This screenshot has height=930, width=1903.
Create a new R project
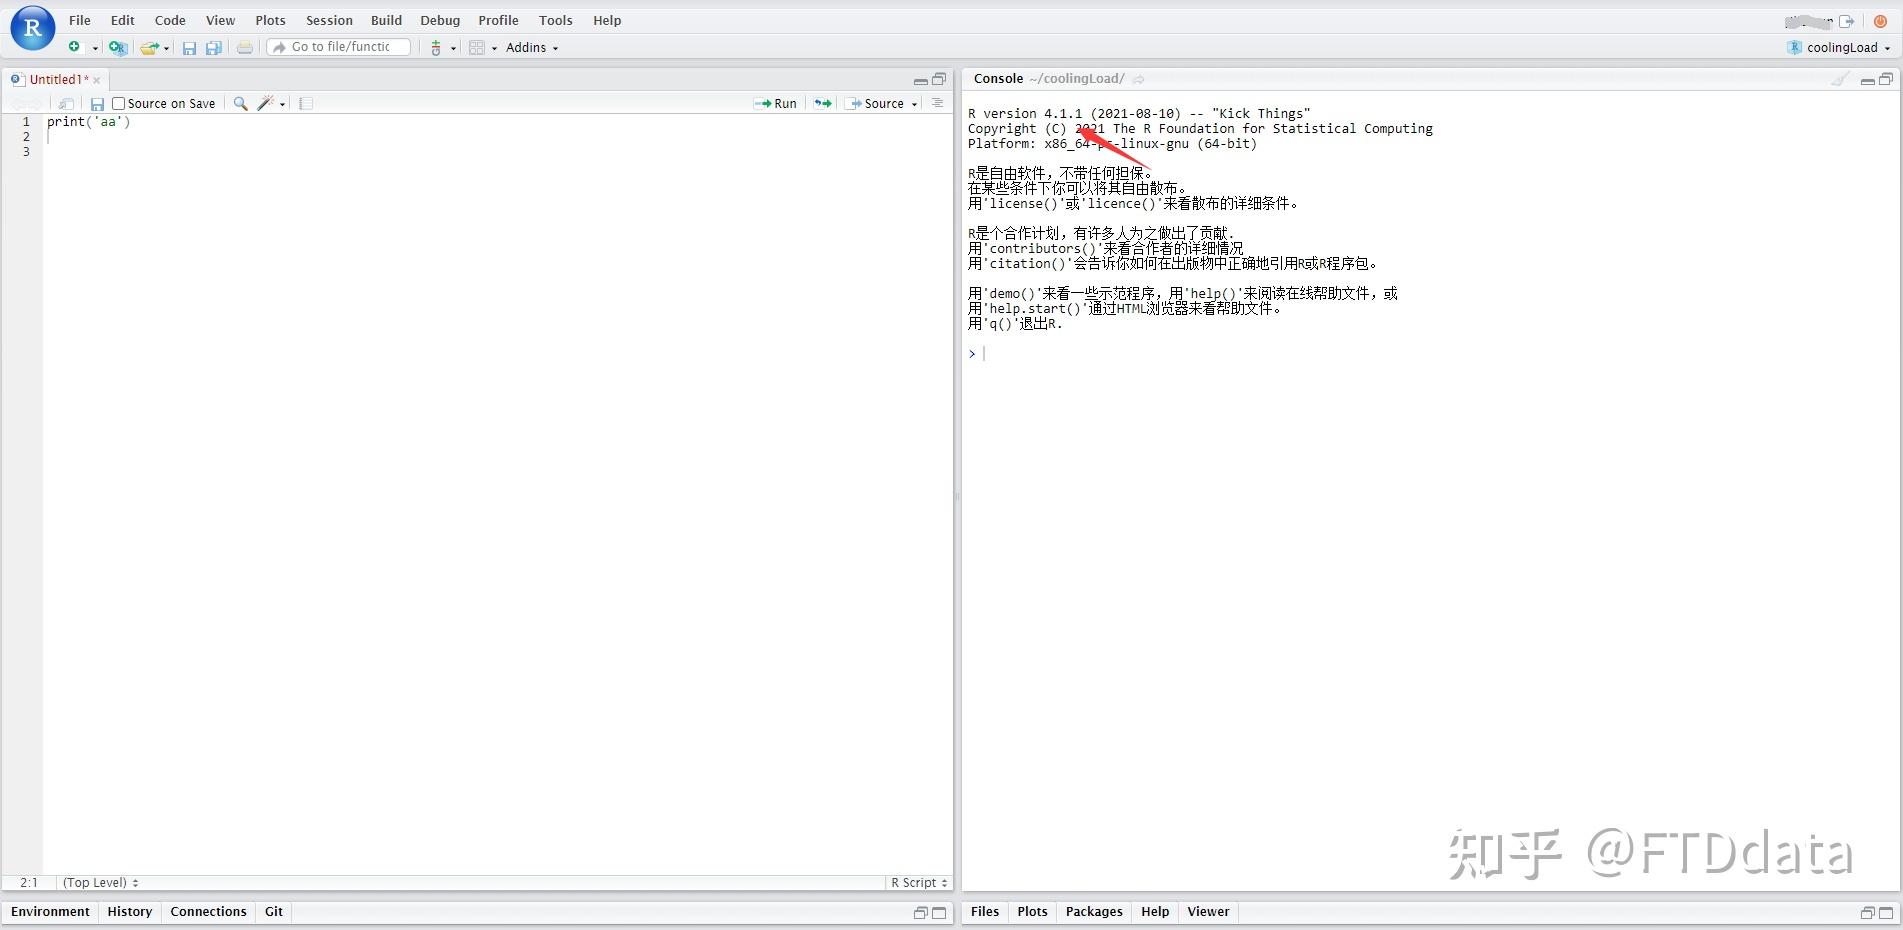118,47
